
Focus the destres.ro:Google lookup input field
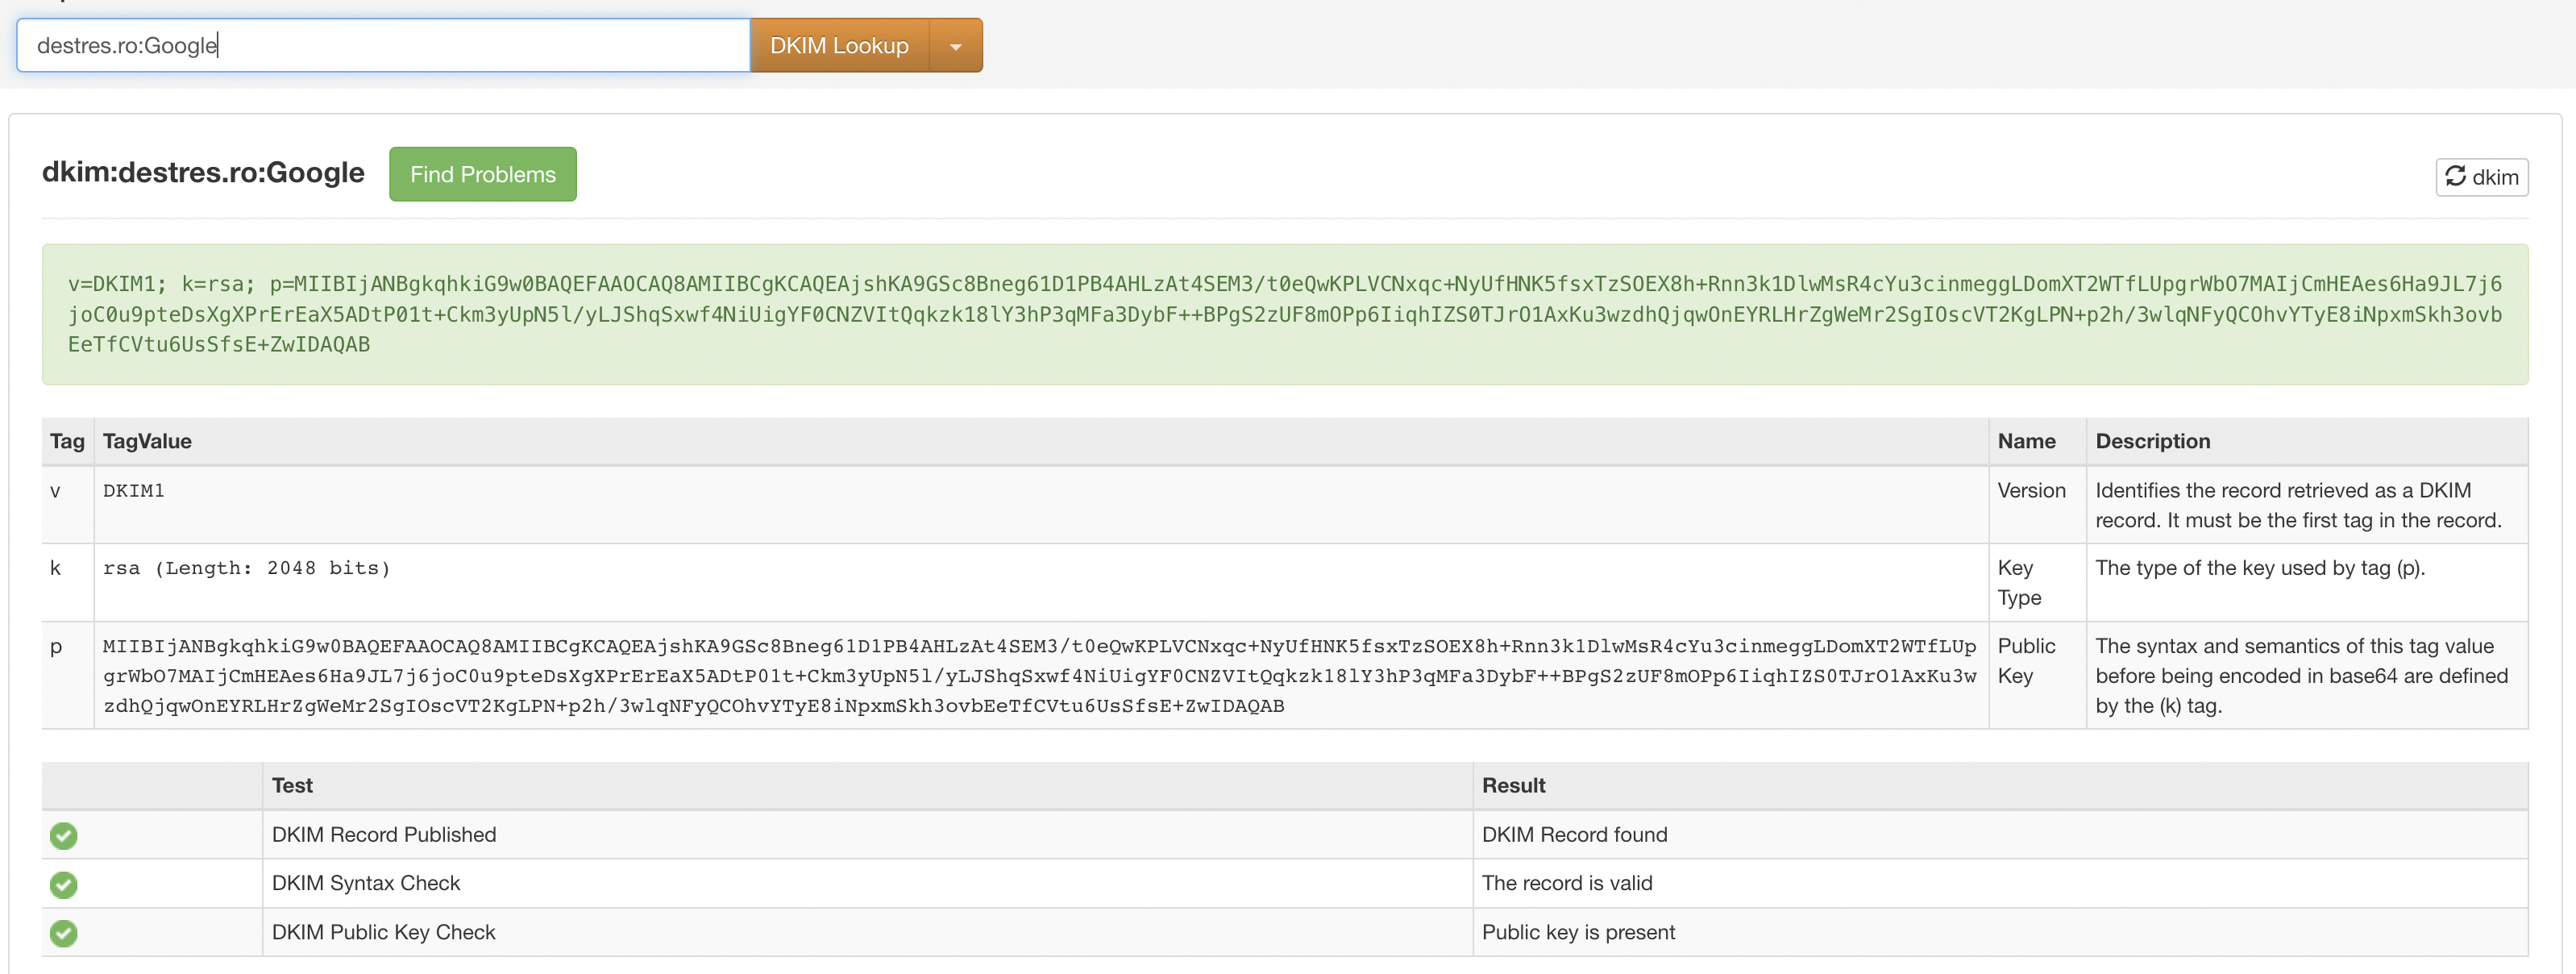point(383,45)
